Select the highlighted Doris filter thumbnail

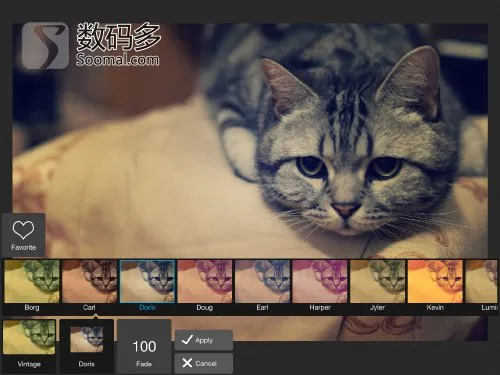tap(147, 282)
